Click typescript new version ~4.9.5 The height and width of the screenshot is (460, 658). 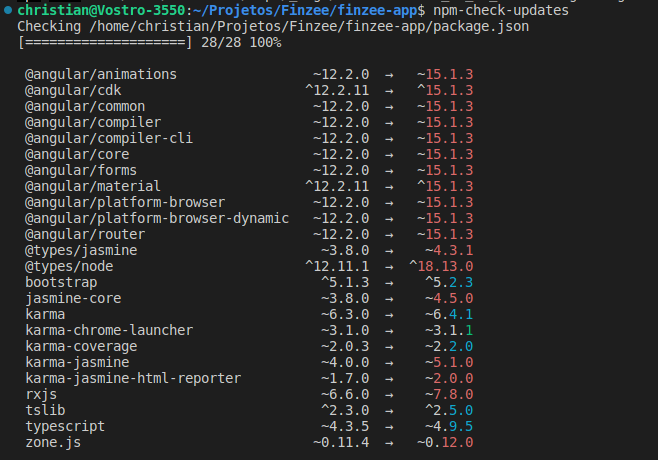(449, 426)
